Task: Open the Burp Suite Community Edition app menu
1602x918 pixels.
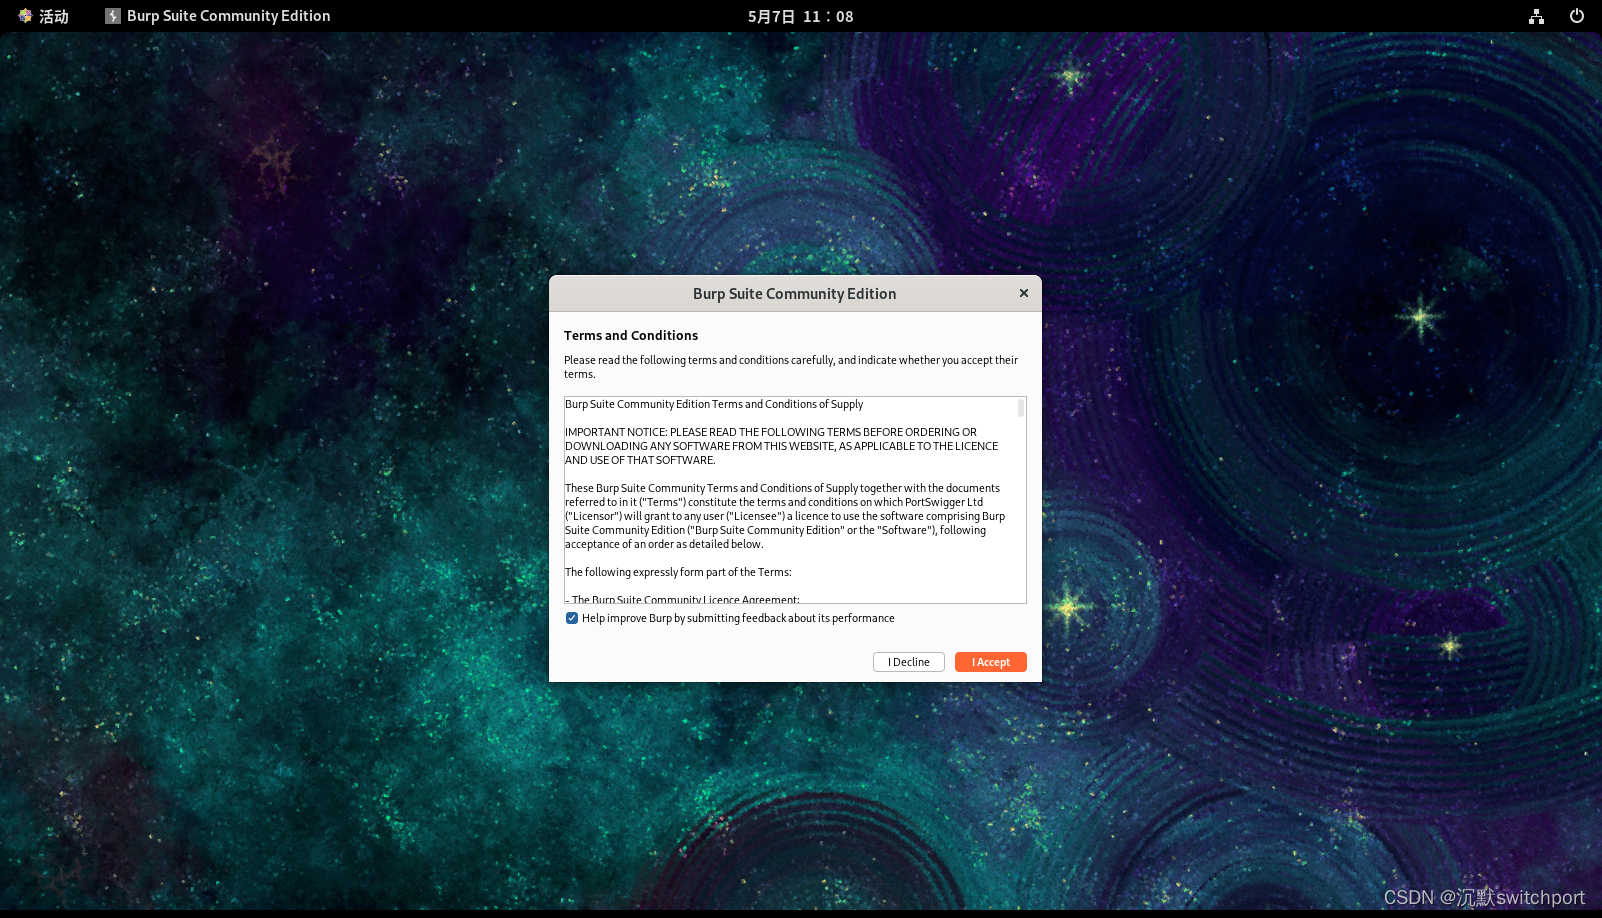Action: coord(218,16)
